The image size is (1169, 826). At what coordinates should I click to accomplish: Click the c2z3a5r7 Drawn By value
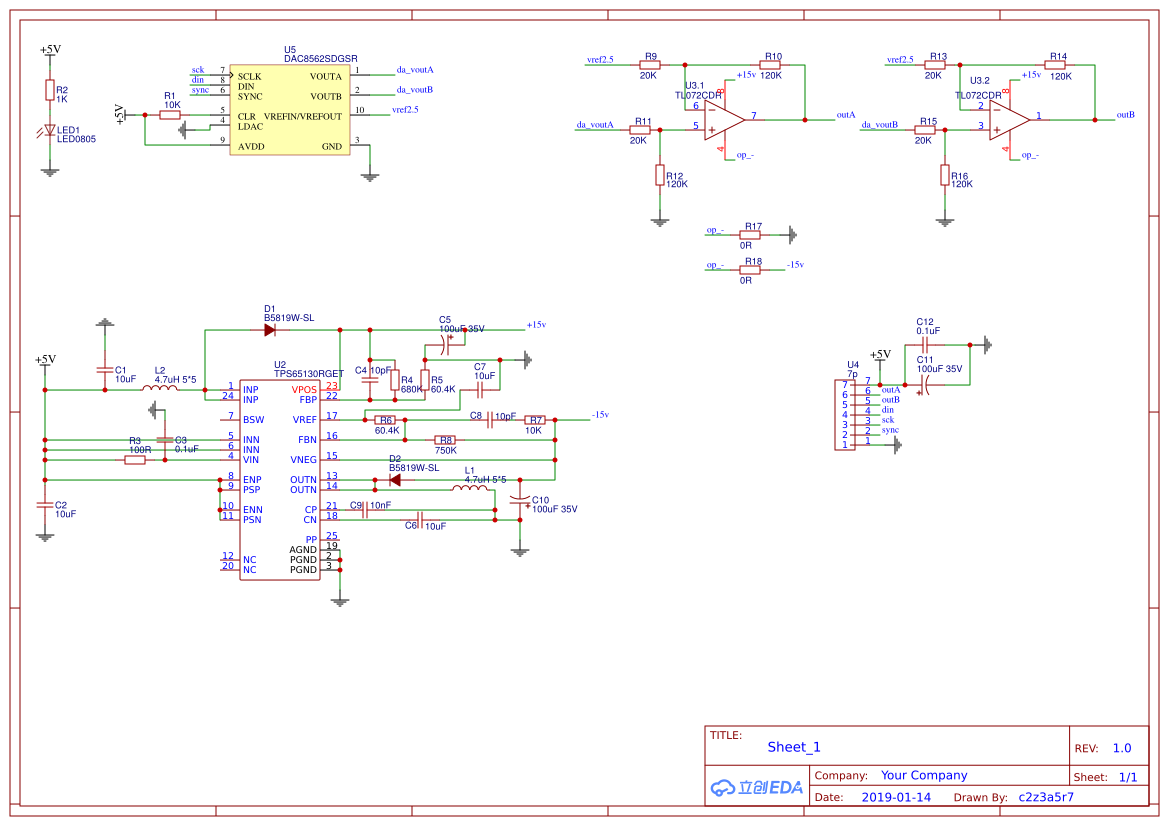[x=1045, y=797]
